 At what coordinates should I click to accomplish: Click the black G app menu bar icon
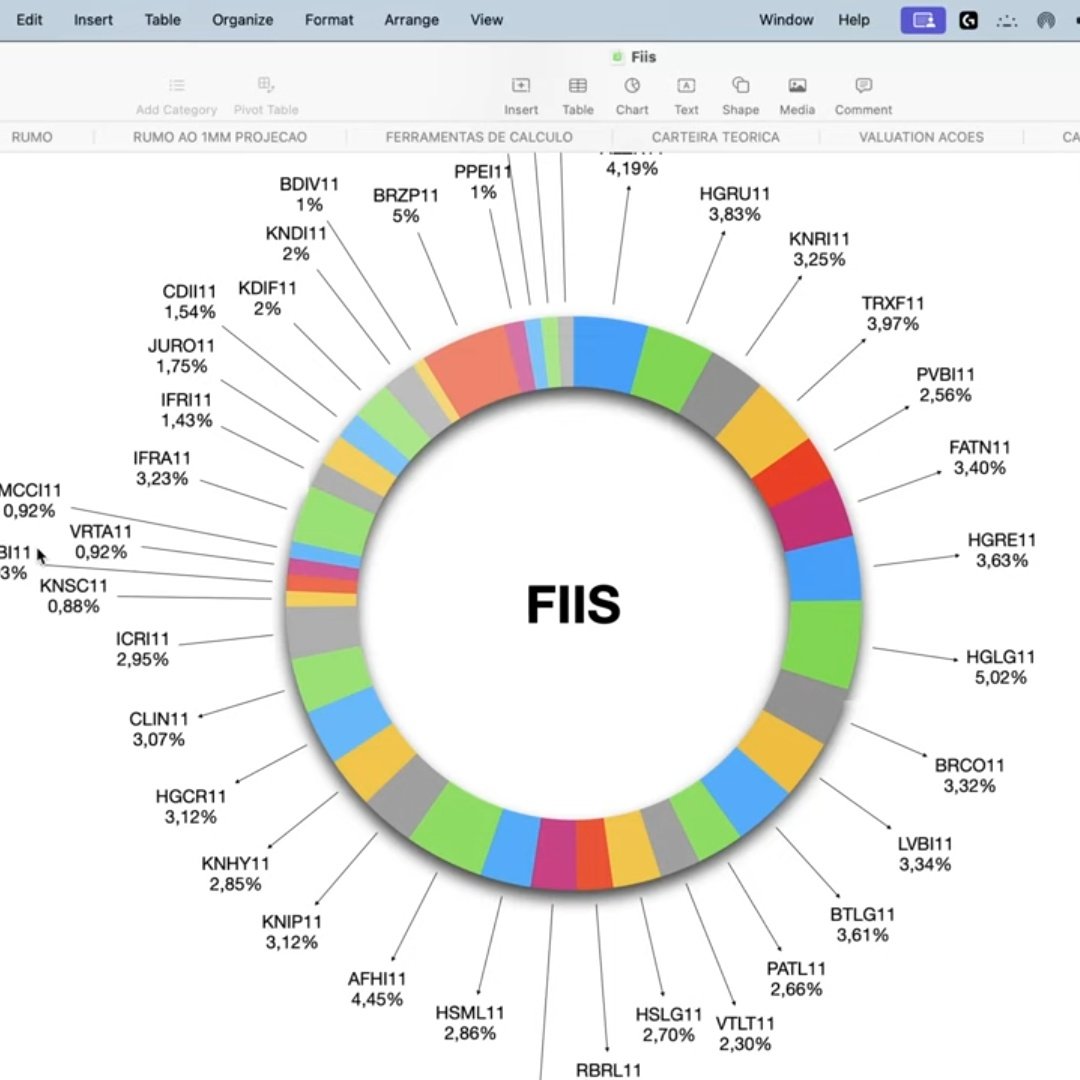click(968, 21)
